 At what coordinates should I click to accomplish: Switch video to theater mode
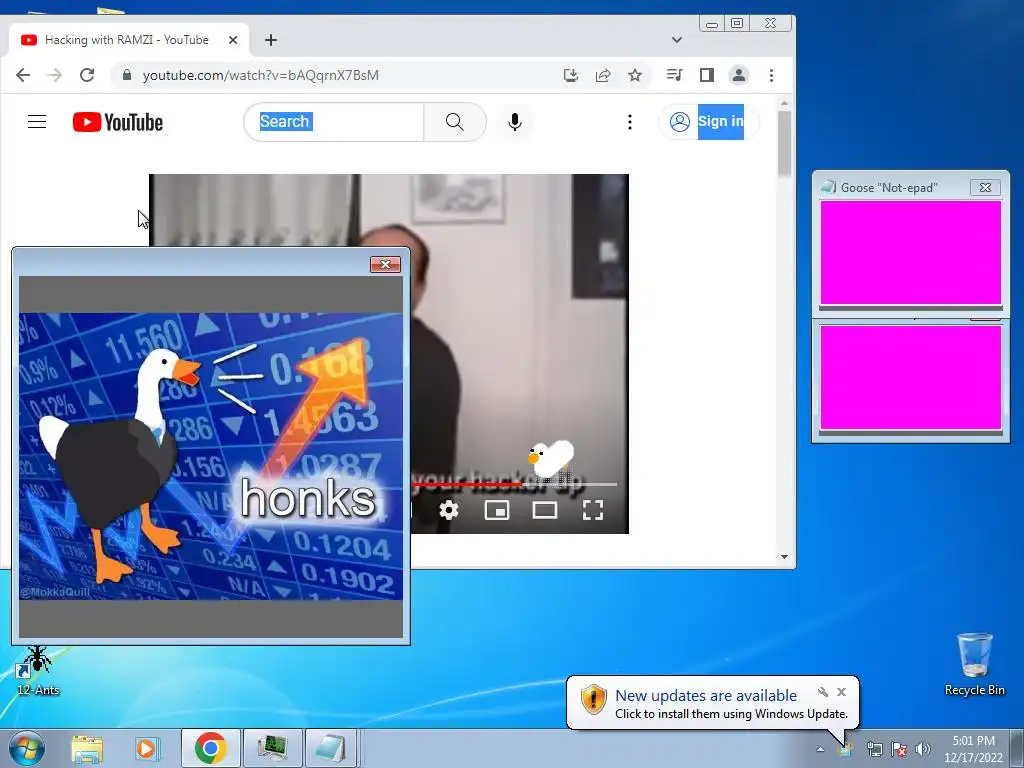pos(545,510)
